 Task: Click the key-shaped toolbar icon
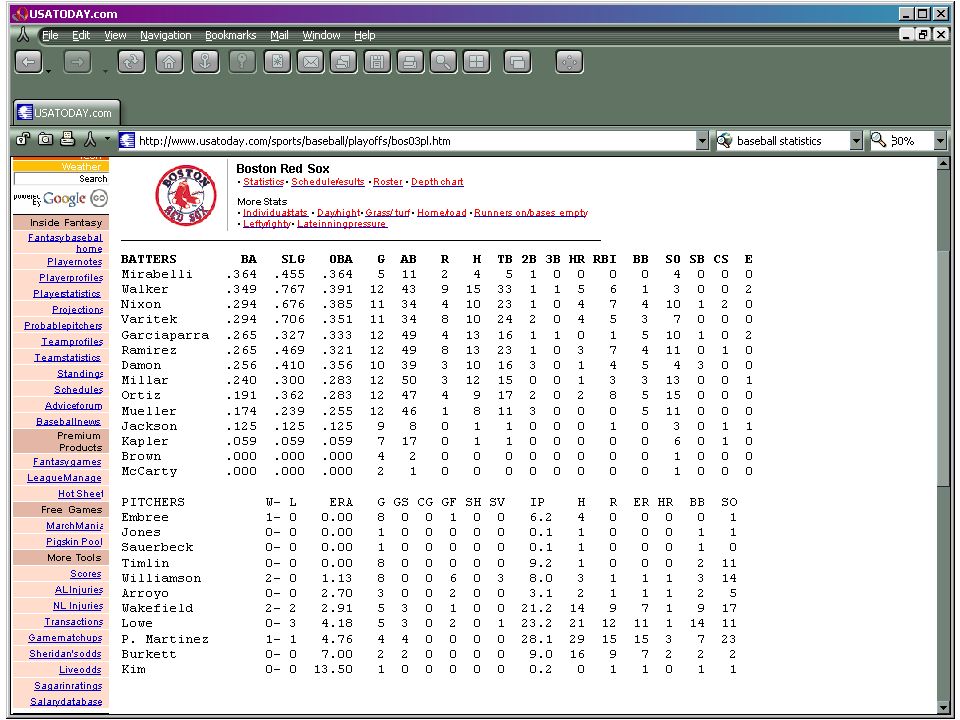[x=242, y=62]
